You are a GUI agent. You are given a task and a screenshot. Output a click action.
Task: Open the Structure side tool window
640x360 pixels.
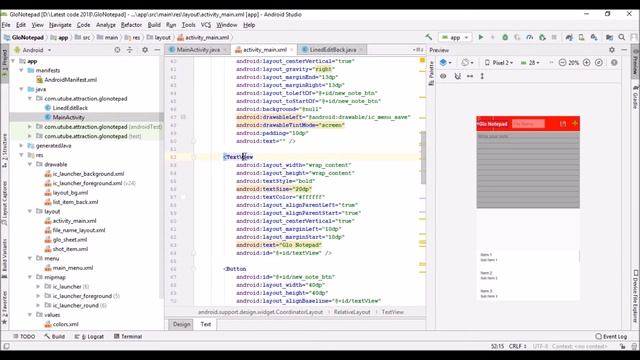click(4, 150)
